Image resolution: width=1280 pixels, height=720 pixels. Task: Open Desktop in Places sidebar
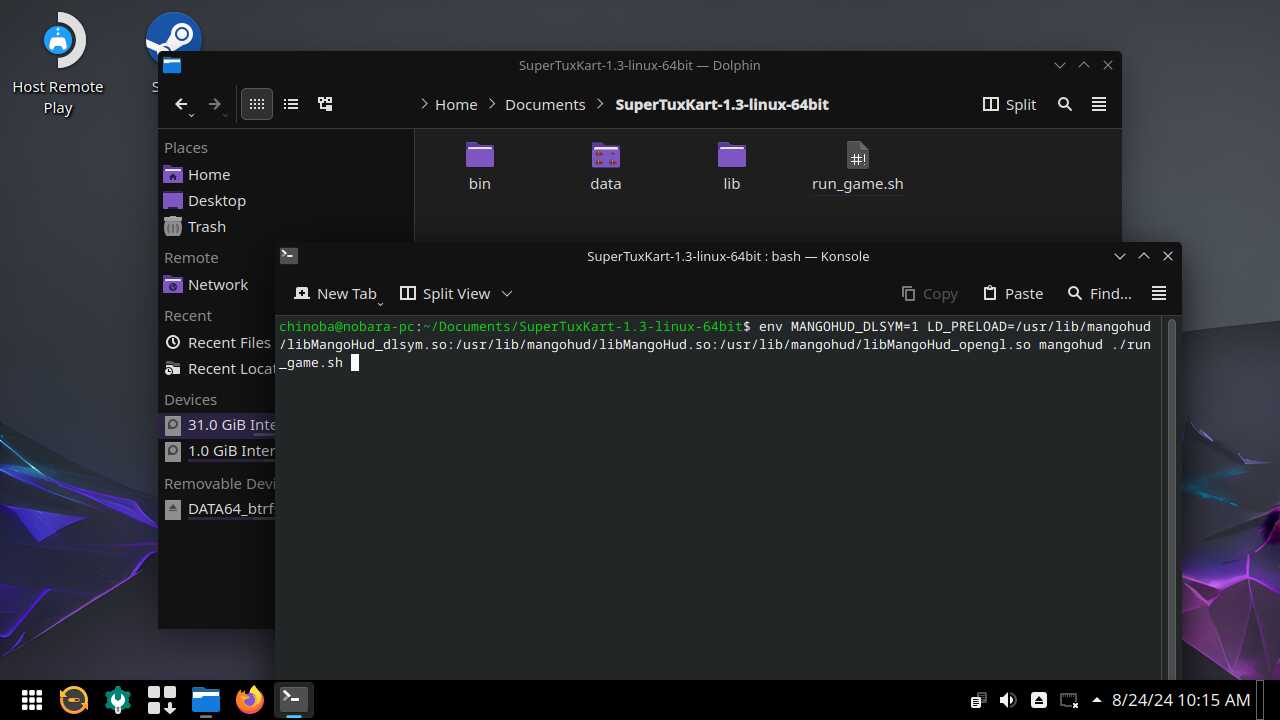click(218, 200)
